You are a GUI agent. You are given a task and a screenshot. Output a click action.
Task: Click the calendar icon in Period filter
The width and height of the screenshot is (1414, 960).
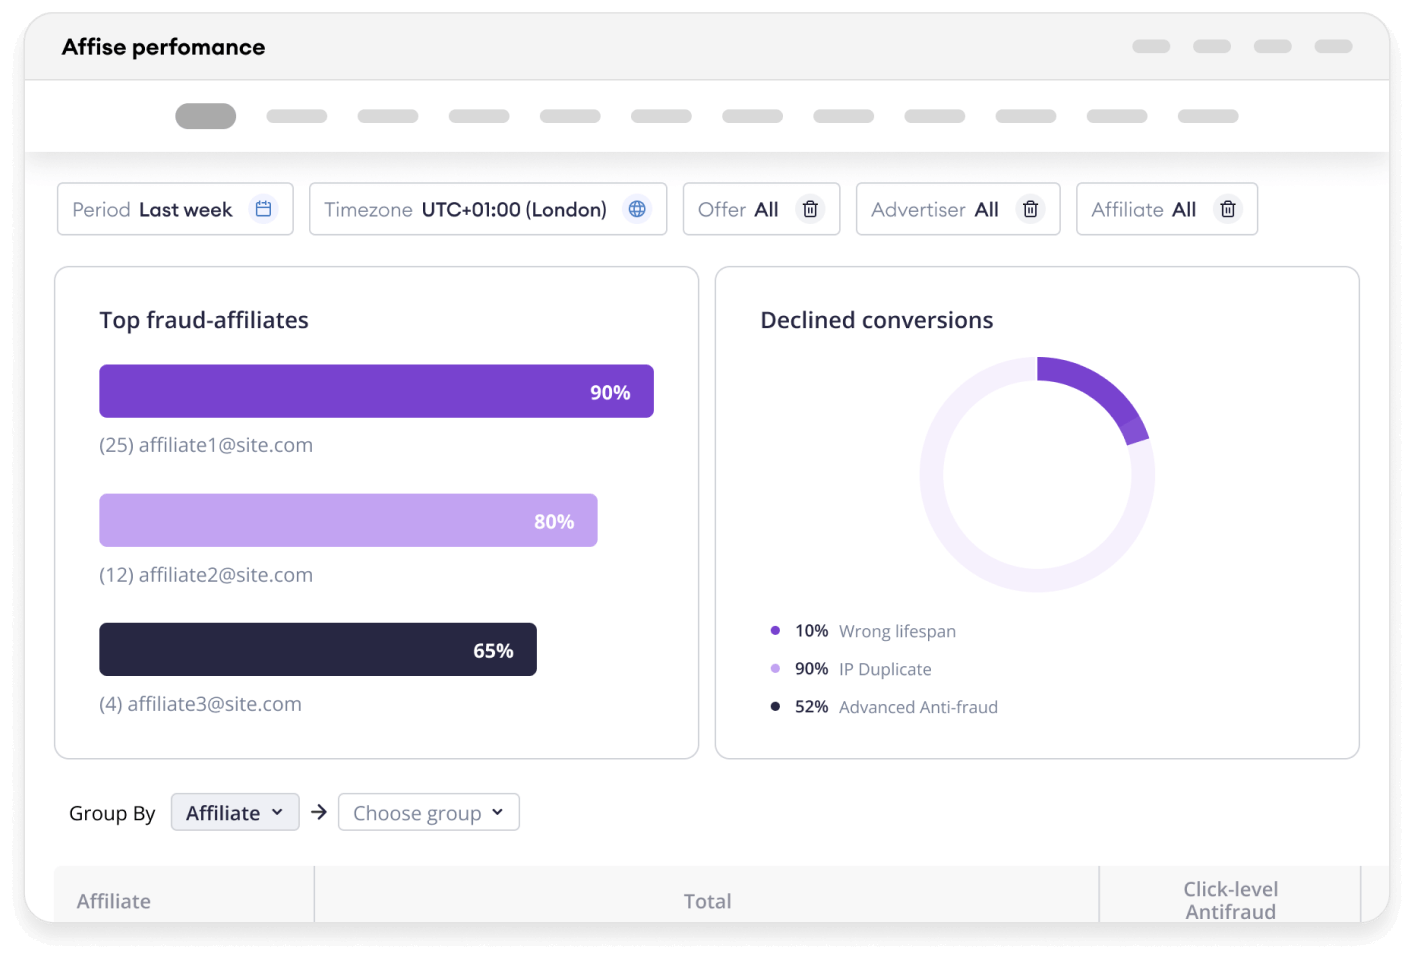pyautogui.click(x=263, y=209)
